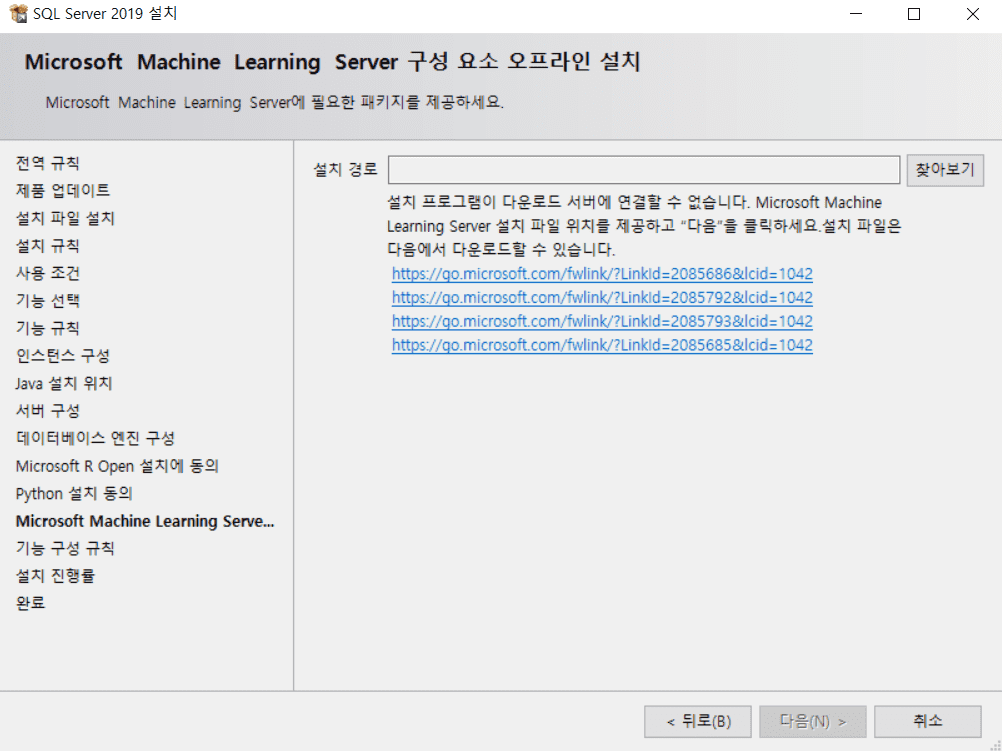The height and width of the screenshot is (751, 1002).
Task: Select the 설치 진행률 step
Action: 55,576
